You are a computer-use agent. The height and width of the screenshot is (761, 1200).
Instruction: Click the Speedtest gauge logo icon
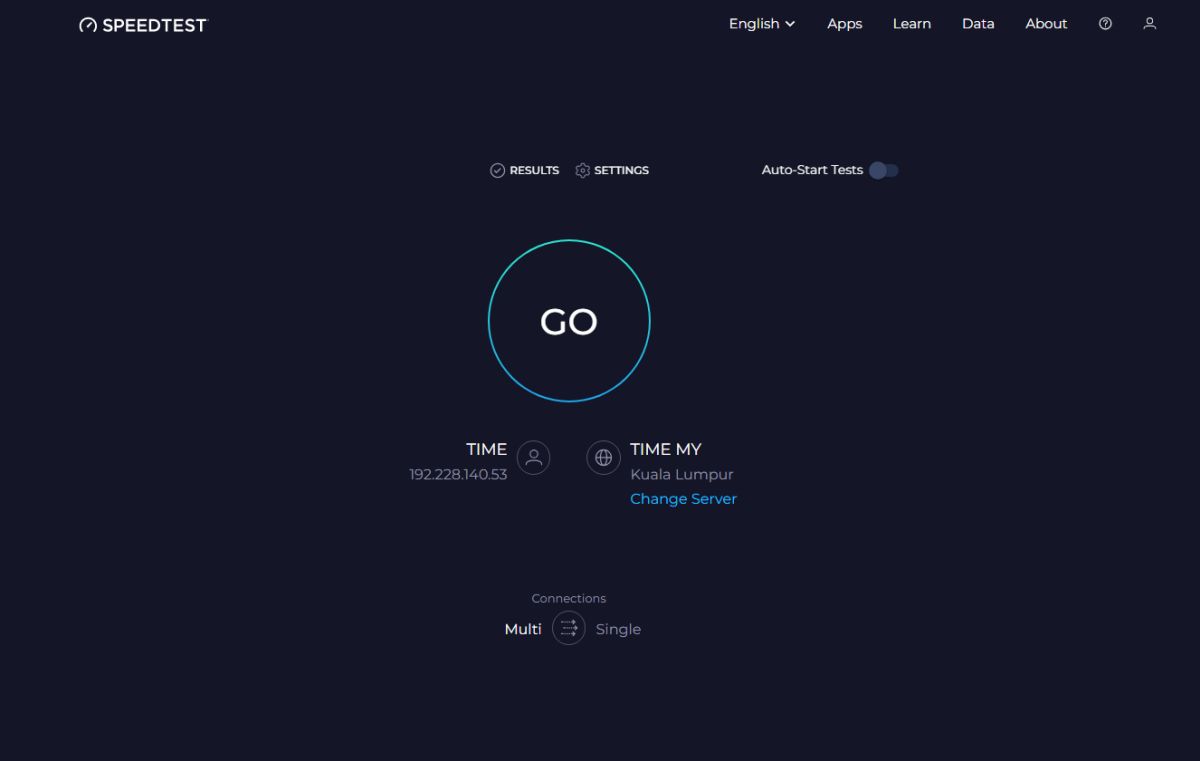point(86,24)
